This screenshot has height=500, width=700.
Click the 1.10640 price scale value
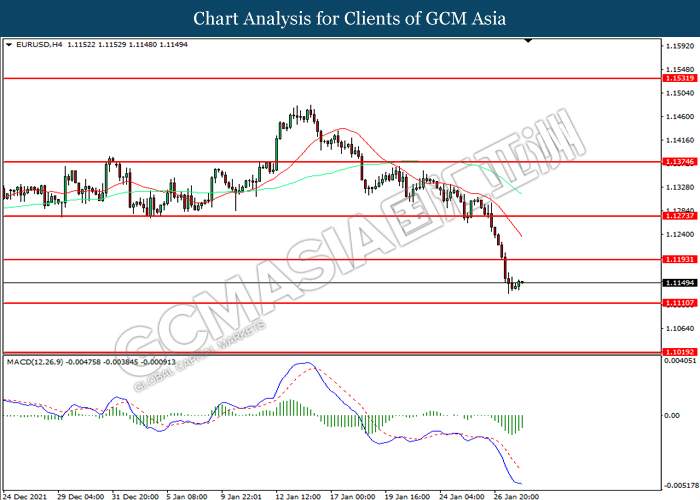680,329
